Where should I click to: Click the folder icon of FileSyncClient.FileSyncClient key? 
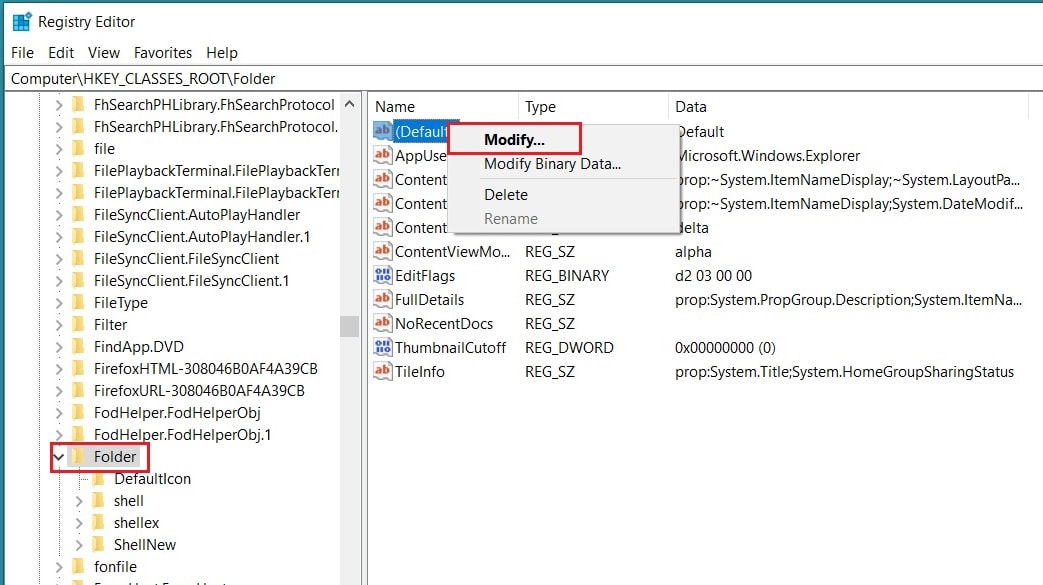(78, 258)
